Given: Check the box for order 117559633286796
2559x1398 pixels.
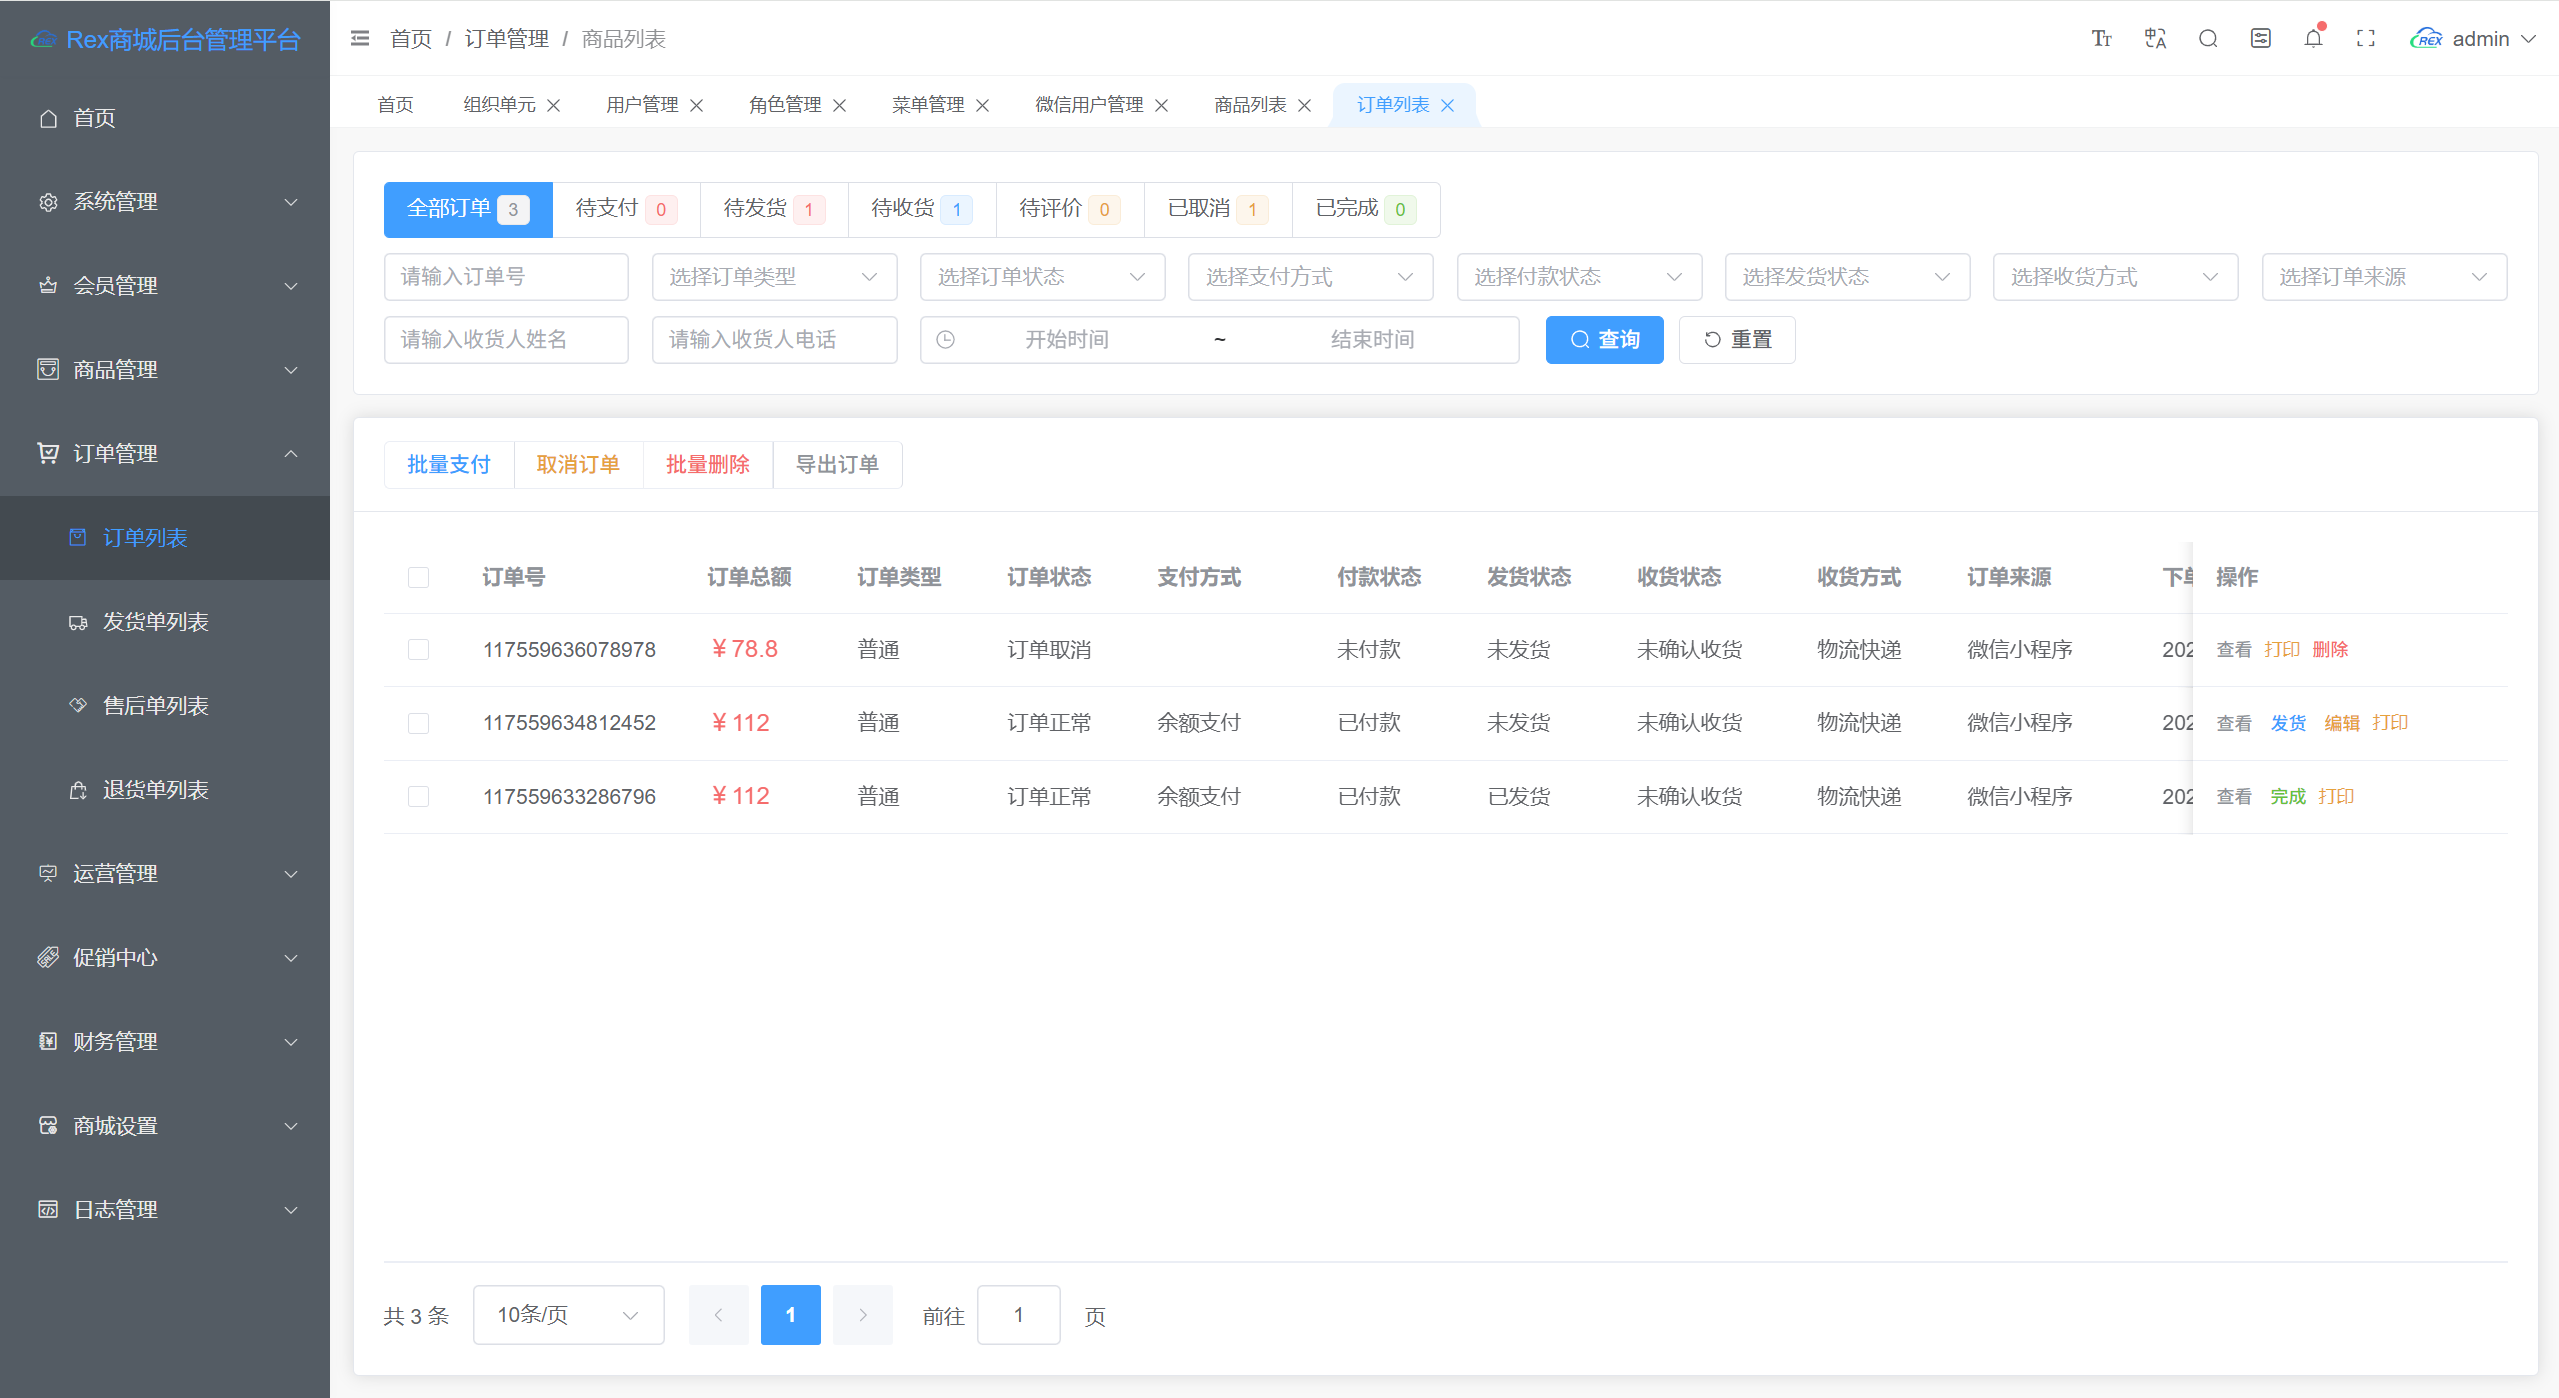Looking at the screenshot, I should coord(418,797).
